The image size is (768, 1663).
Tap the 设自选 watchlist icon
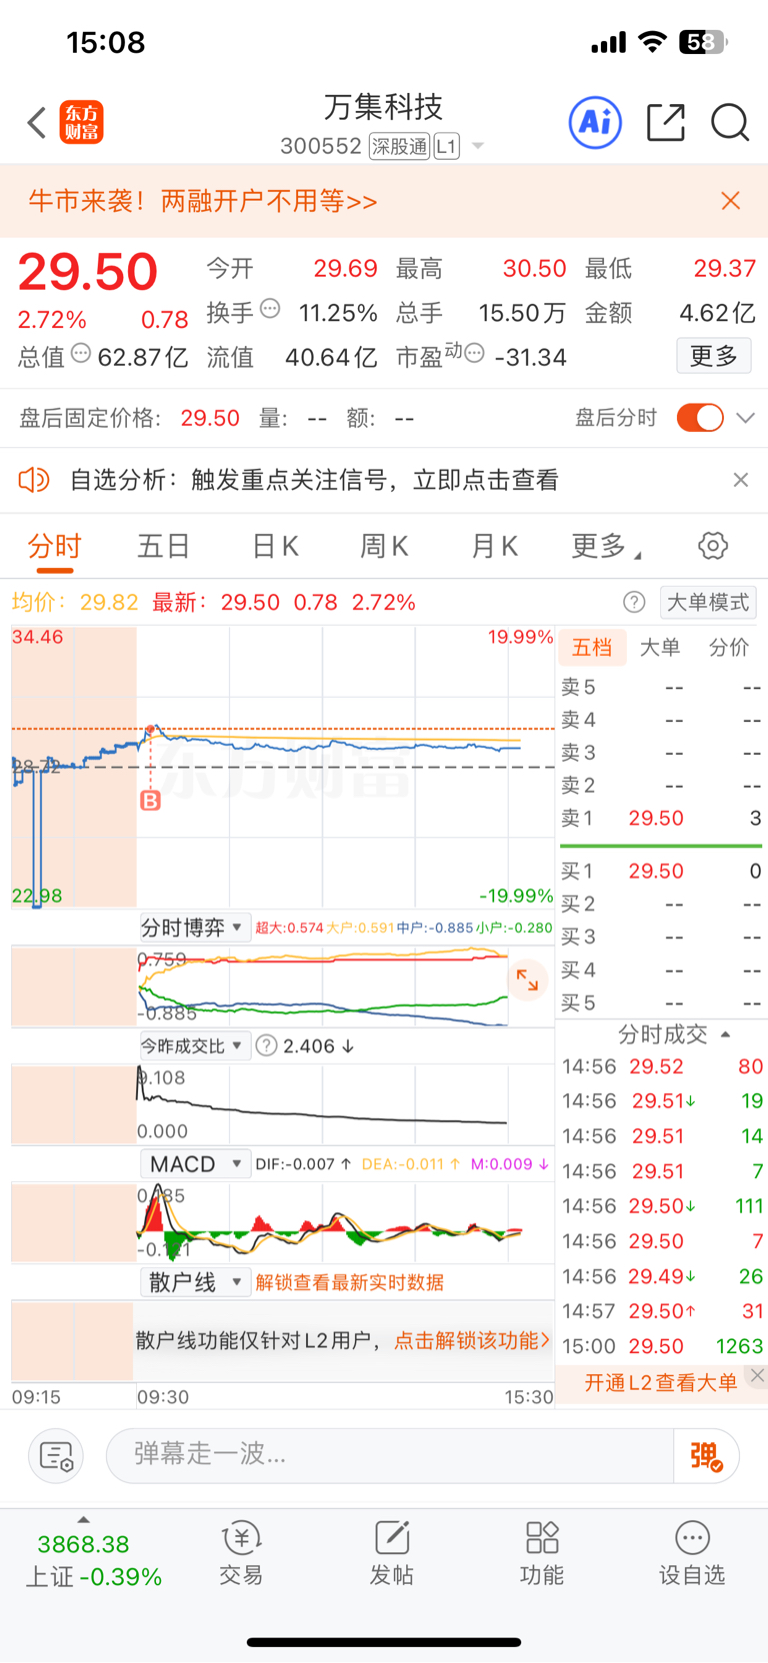pos(691,1553)
